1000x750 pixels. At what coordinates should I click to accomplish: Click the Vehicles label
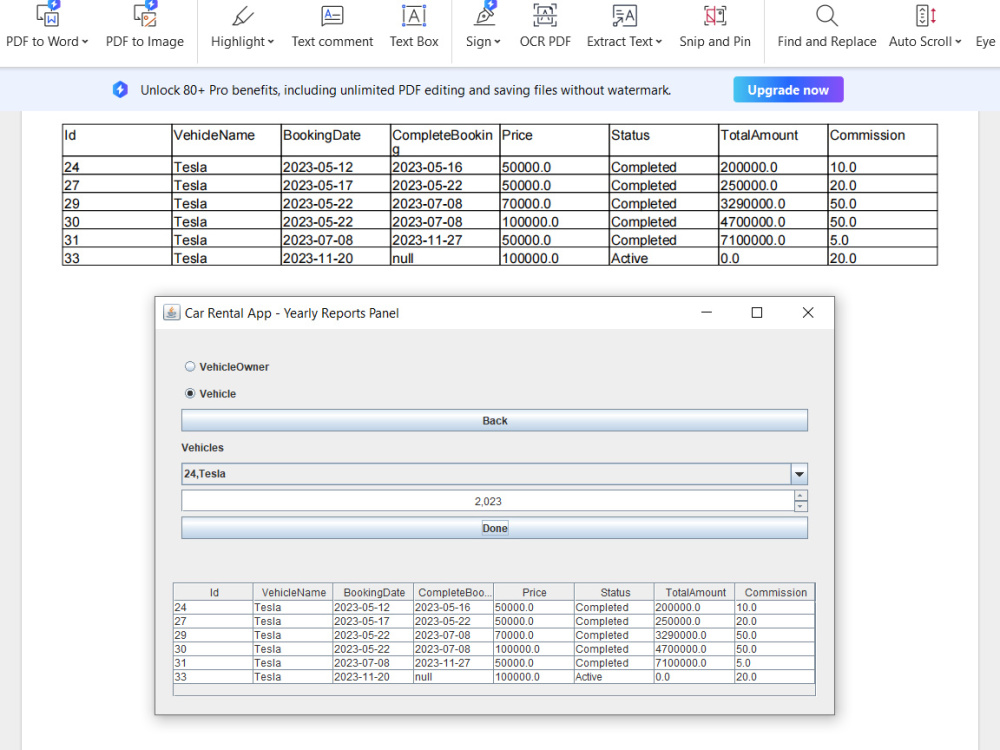(x=202, y=448)
